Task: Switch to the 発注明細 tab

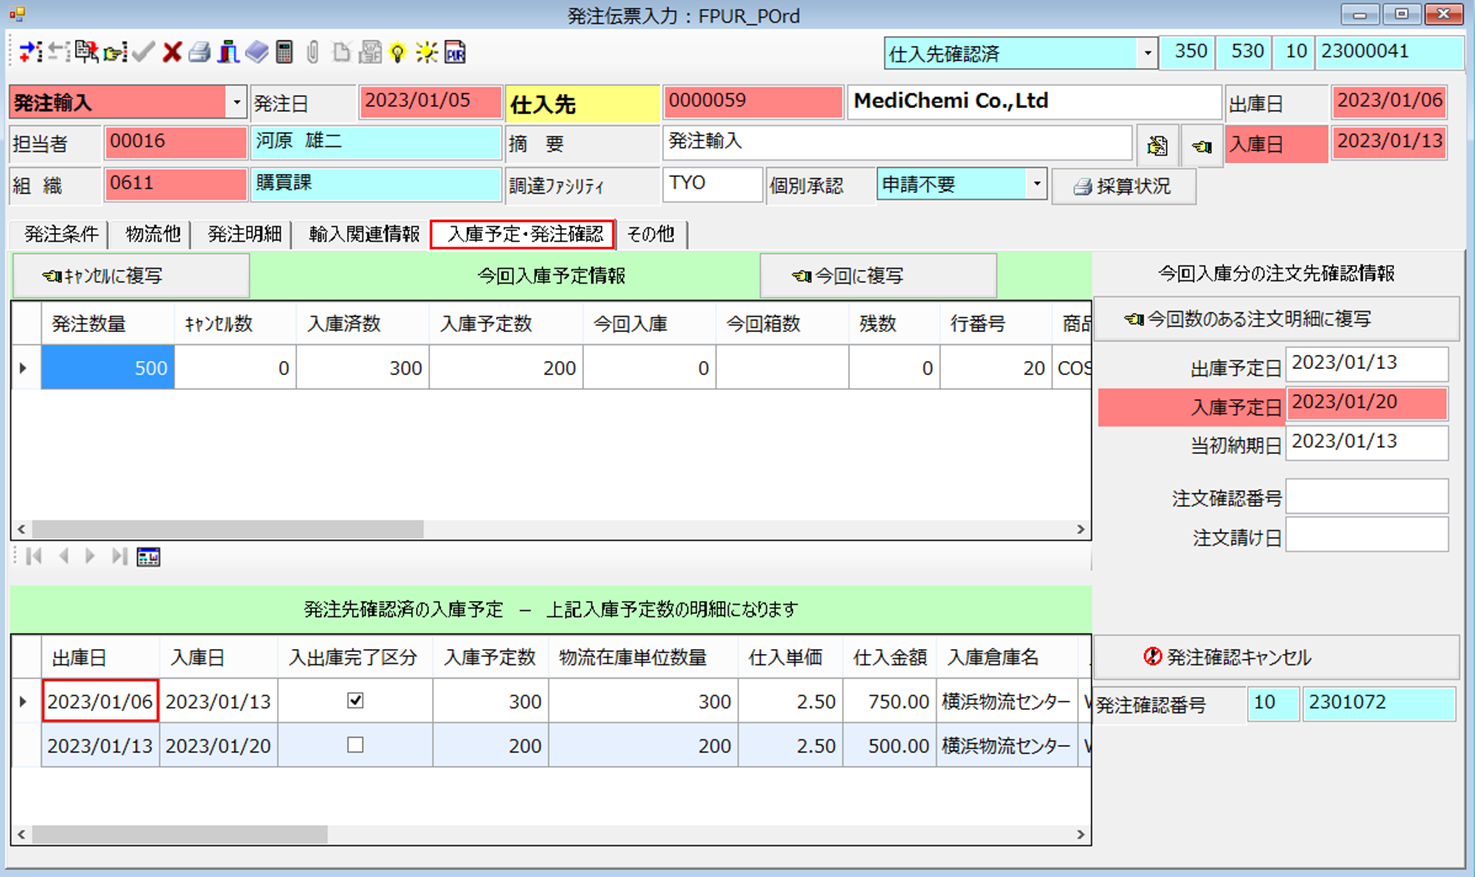Action: (244, 234)
